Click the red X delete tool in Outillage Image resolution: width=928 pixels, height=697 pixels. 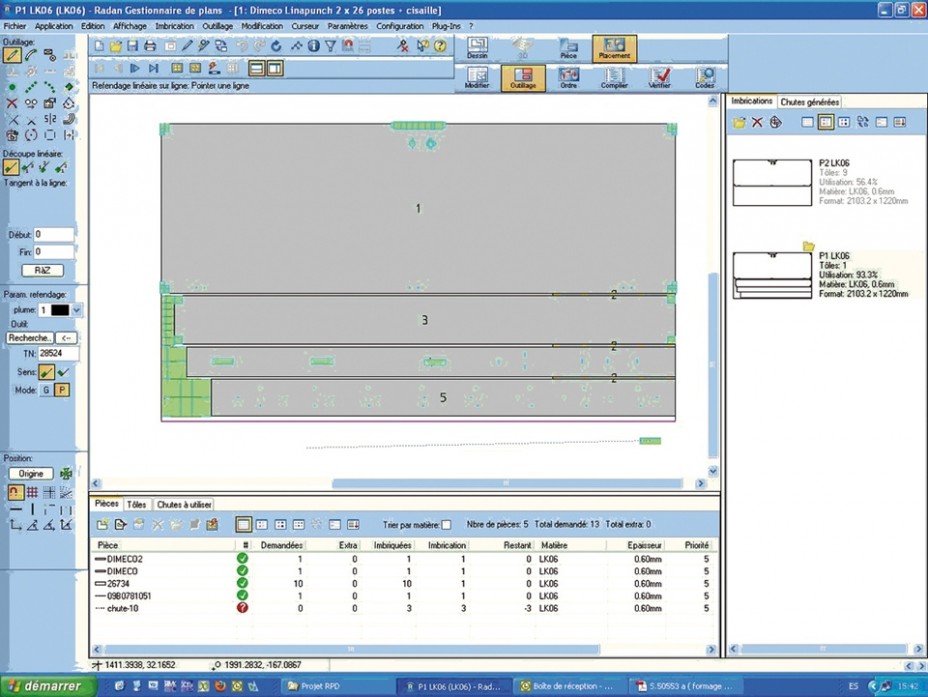coord(12,104)
